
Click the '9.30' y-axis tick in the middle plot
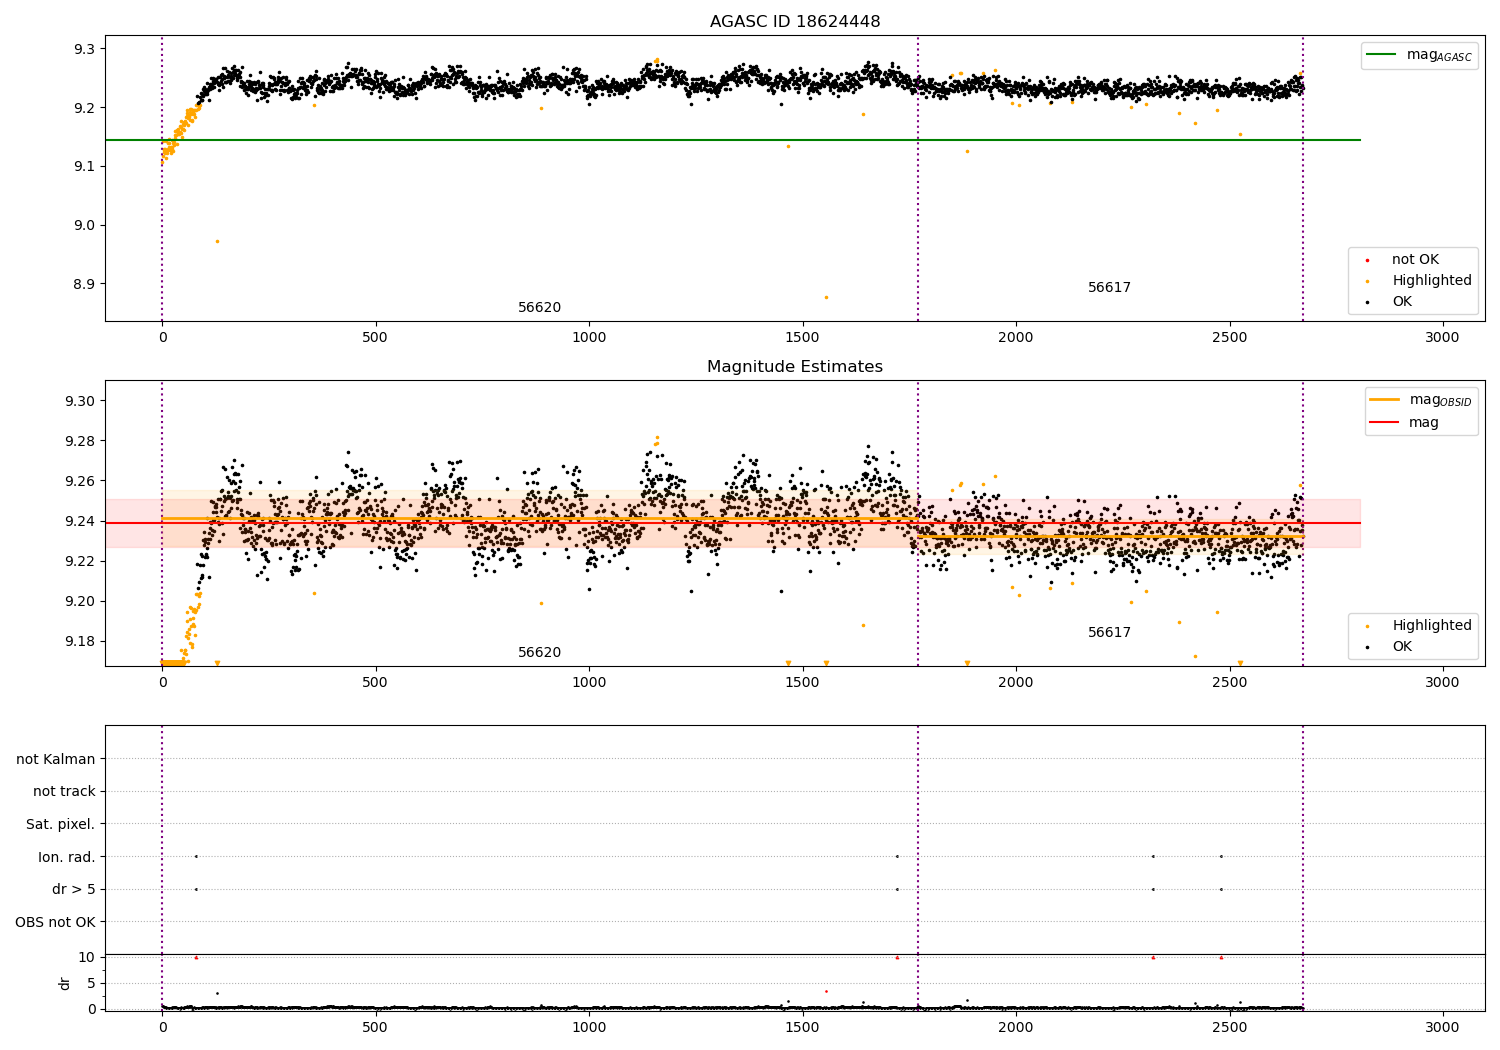tap(80, 401)
